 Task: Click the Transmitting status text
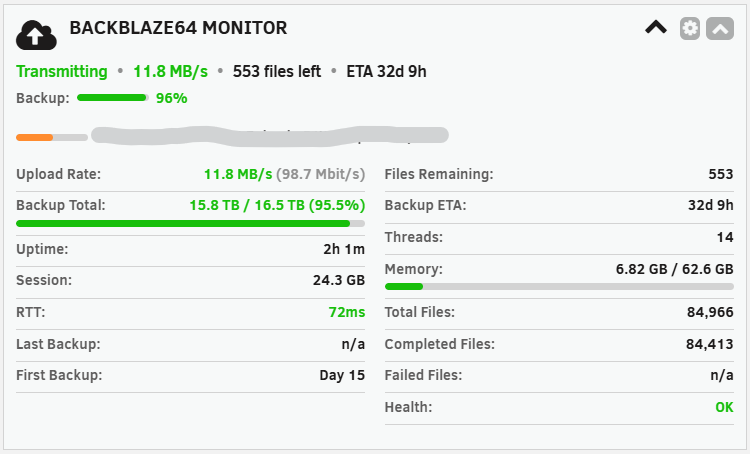(x=62, y=71)
